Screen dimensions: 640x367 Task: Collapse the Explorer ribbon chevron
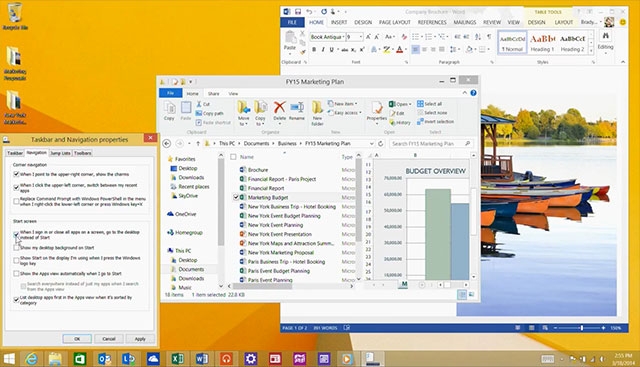coord(464,93)
